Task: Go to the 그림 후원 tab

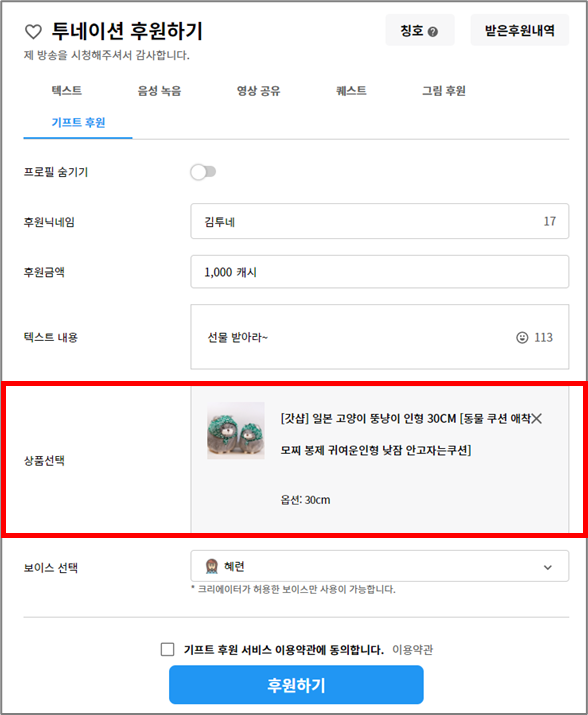Action: 443,91
